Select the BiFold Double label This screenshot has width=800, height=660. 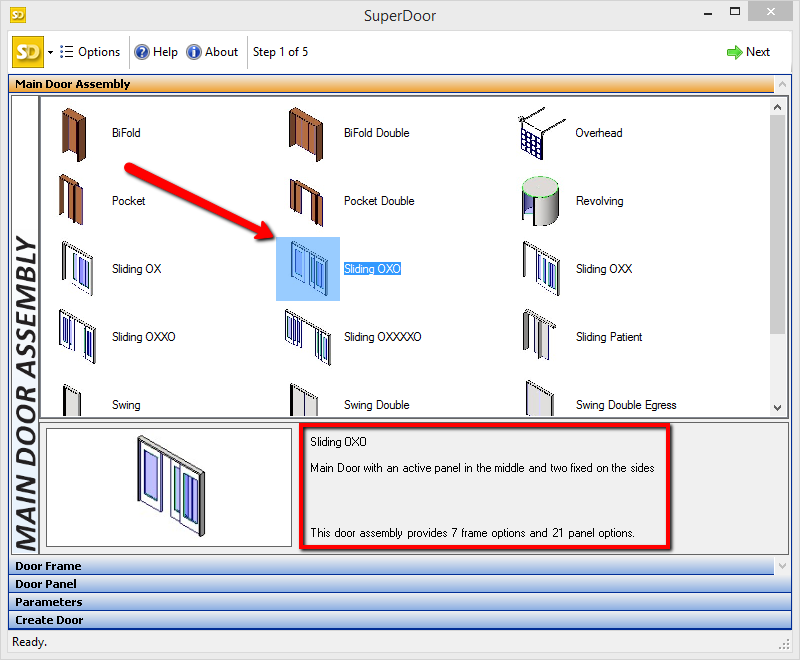(x=377, y=133)
